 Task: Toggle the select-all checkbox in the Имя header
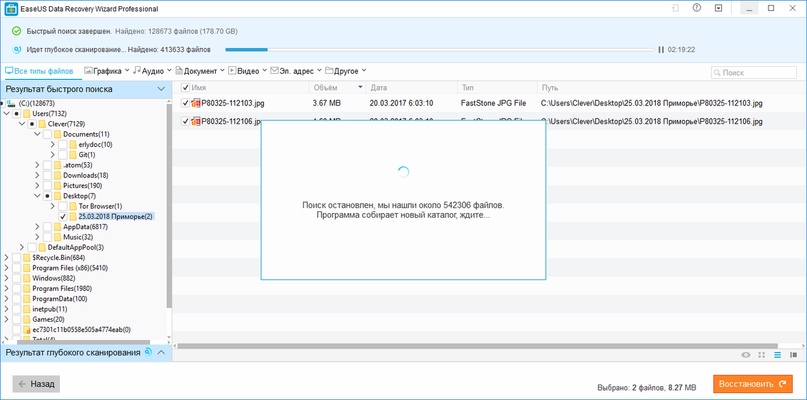coord(186,88)
